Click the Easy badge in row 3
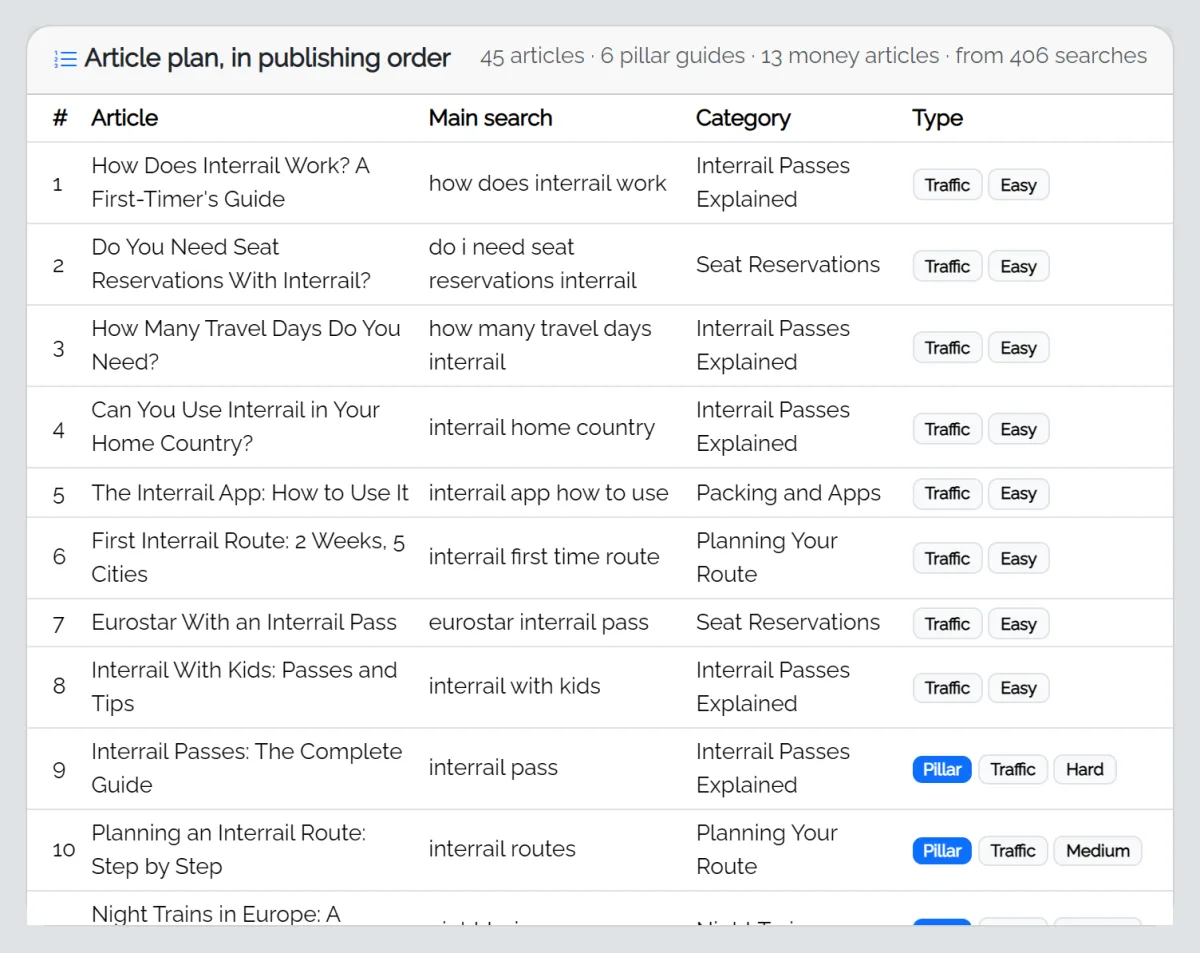The image size is (1200, 953). (x=1018, y=348)
